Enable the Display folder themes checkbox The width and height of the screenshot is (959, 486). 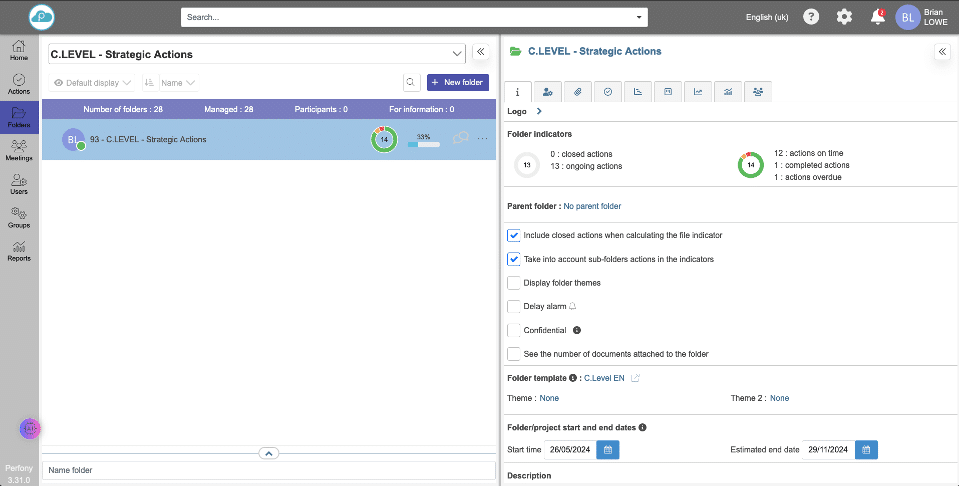point(514,283)
